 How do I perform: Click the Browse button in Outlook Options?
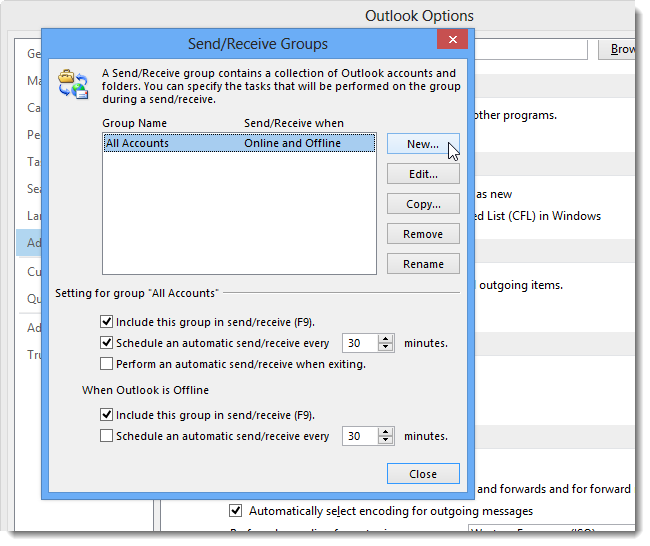click(618, 49)
